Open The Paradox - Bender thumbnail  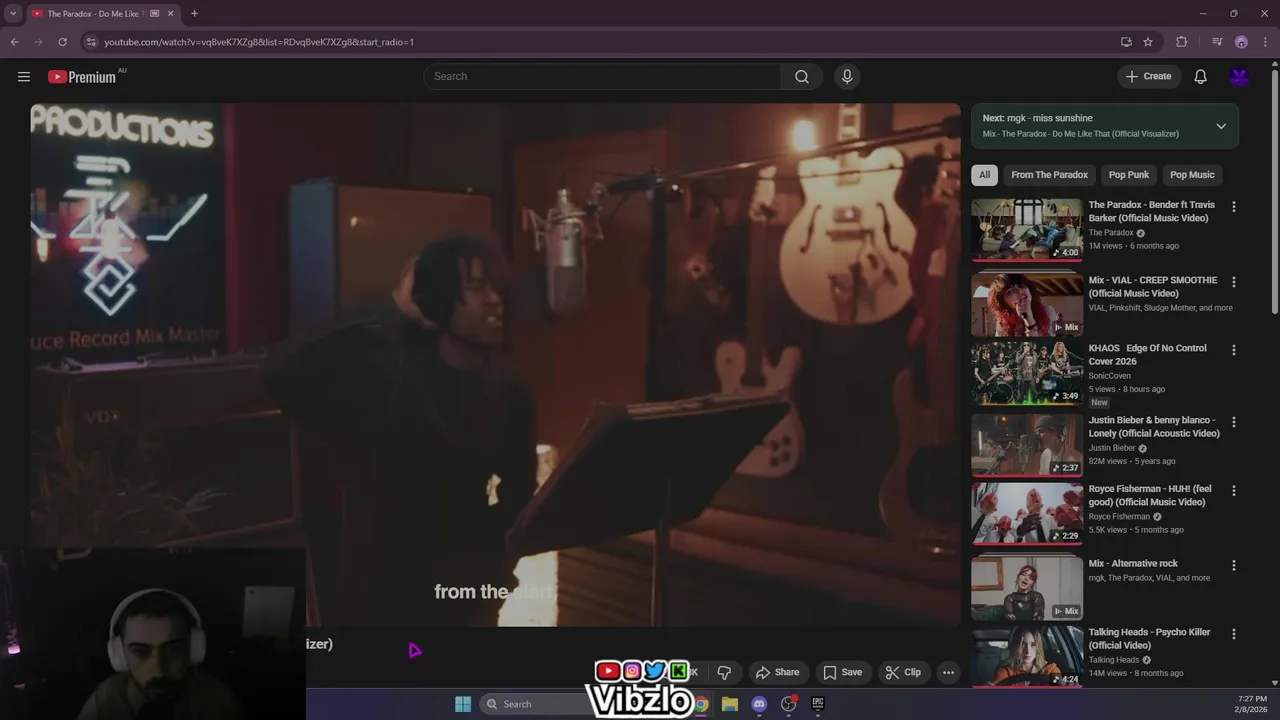point(1027,229)
